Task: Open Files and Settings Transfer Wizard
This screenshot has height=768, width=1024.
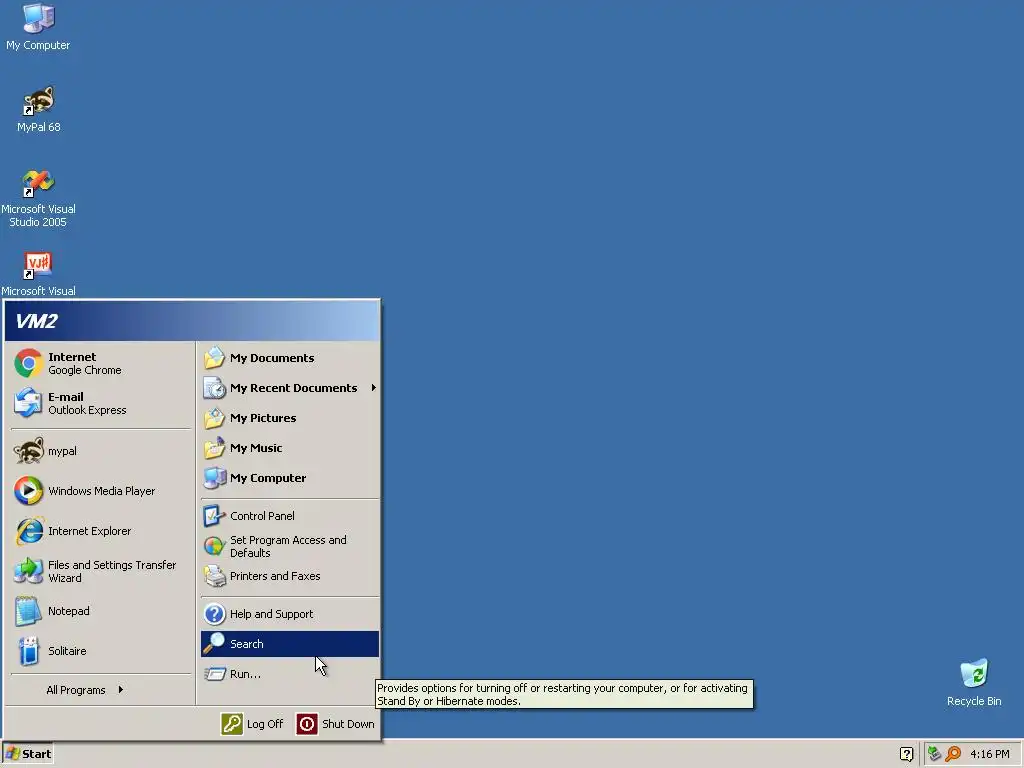Action: pyautogui.click(x=101, y=571)
